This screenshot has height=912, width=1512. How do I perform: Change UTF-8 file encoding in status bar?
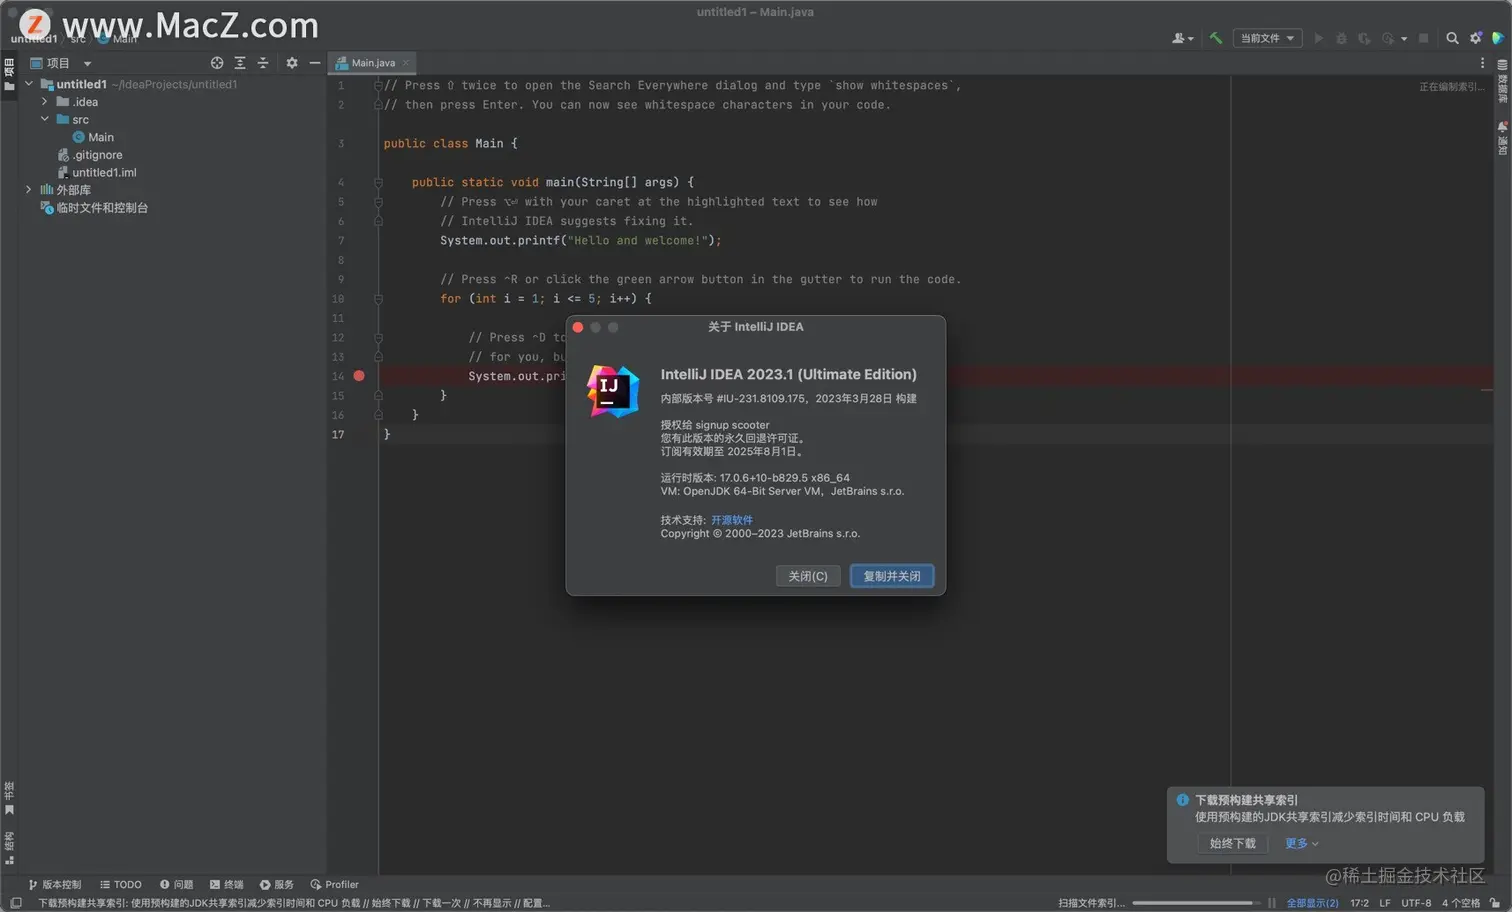click(1416, 903)
